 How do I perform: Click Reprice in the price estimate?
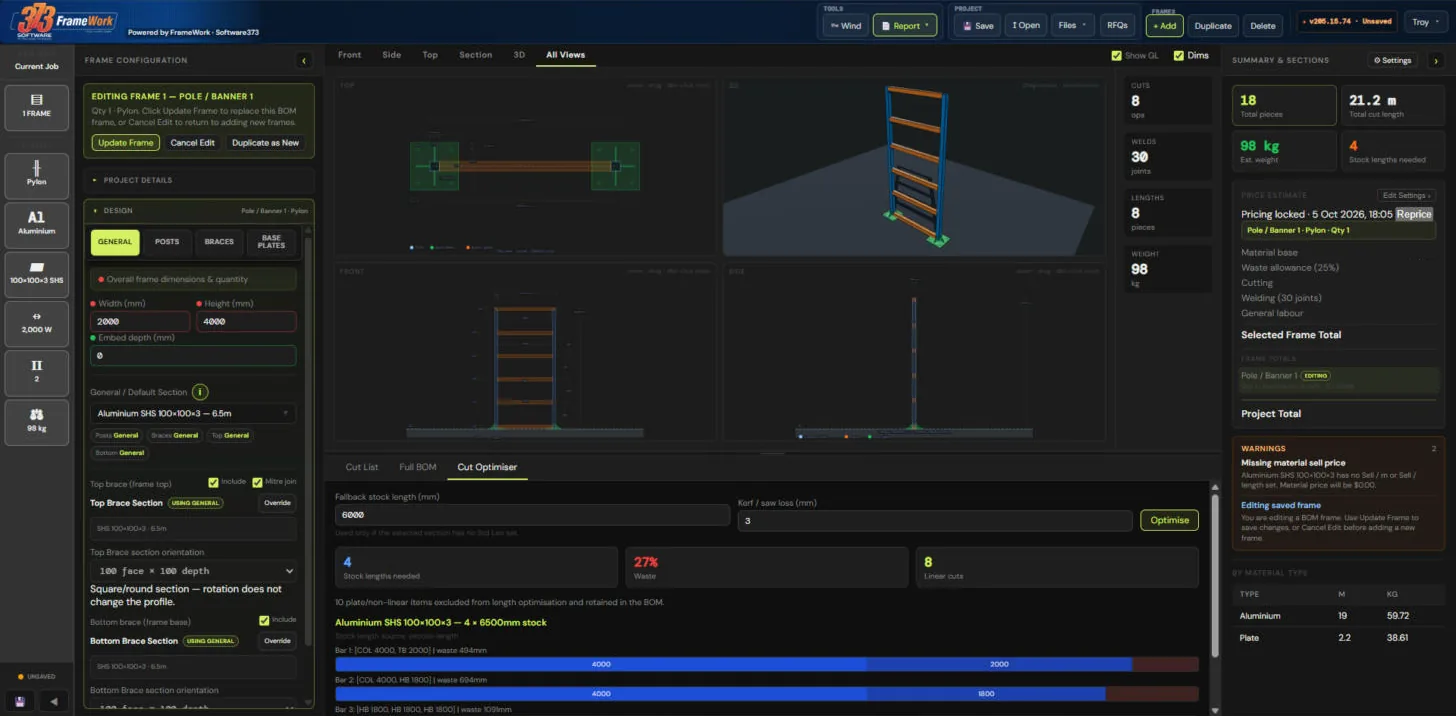pyautogui.click(x=1414, y=214)
